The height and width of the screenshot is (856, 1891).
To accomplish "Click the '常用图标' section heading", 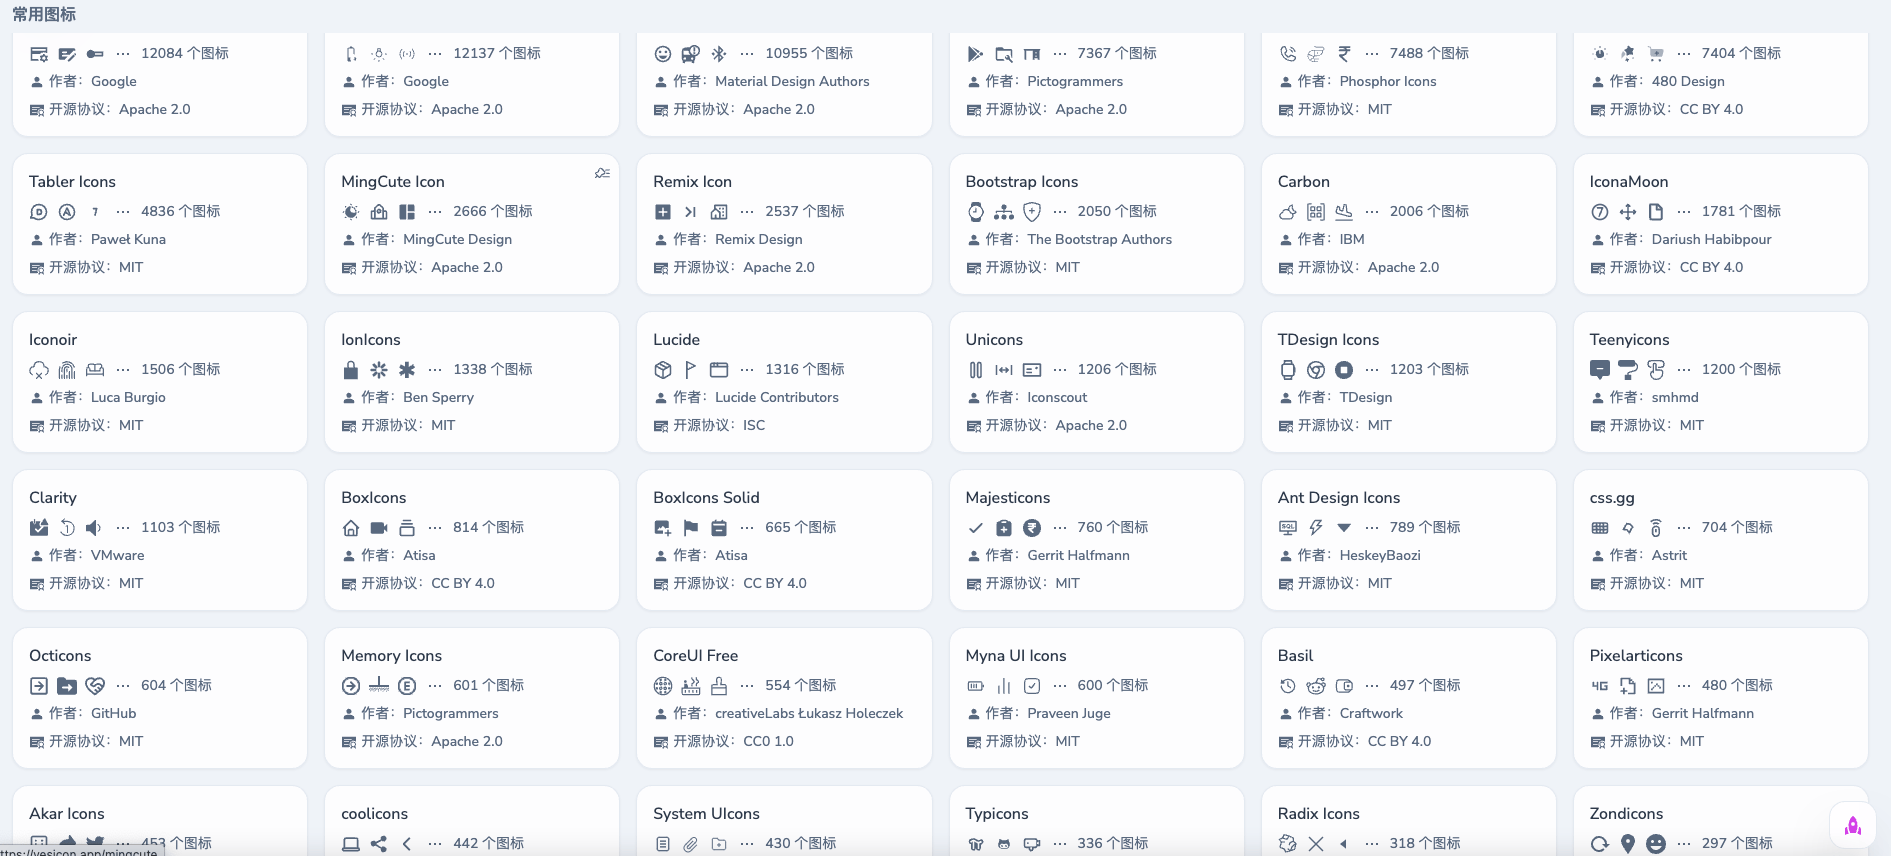I will [x=44, y=15].
